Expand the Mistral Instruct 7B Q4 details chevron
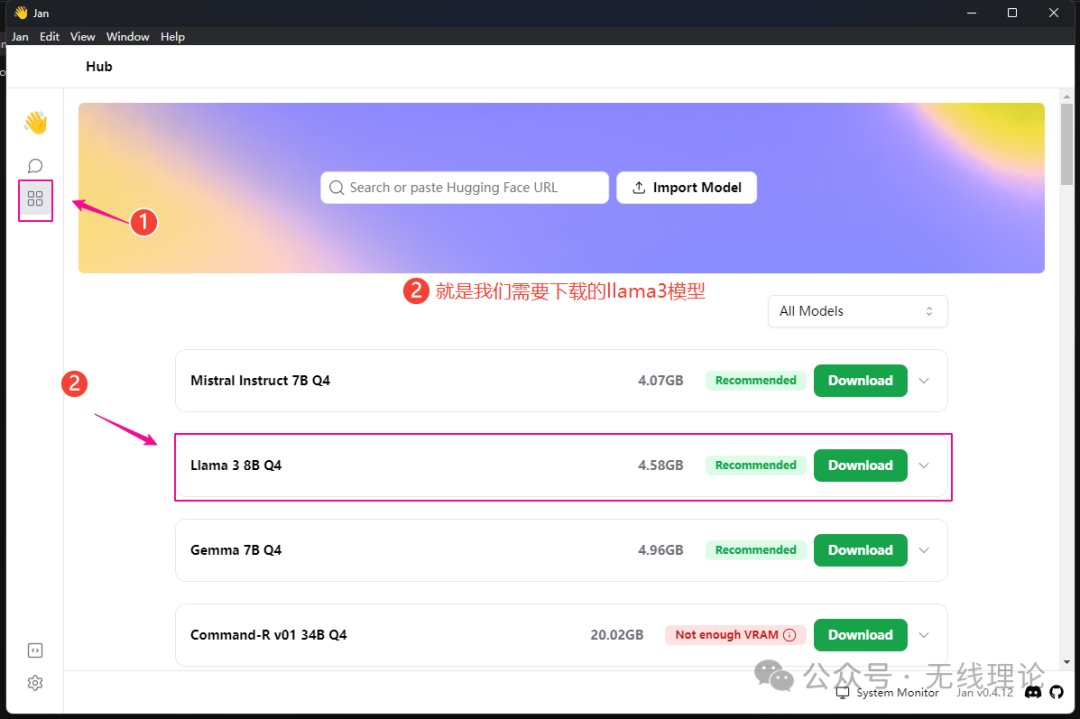Viewport: 1080px width, 719px height. coord(924,381)
